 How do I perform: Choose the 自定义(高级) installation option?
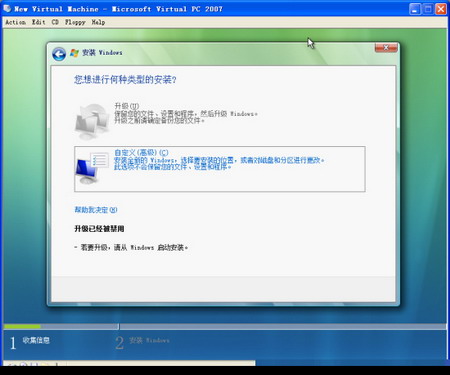click(220, 169)
